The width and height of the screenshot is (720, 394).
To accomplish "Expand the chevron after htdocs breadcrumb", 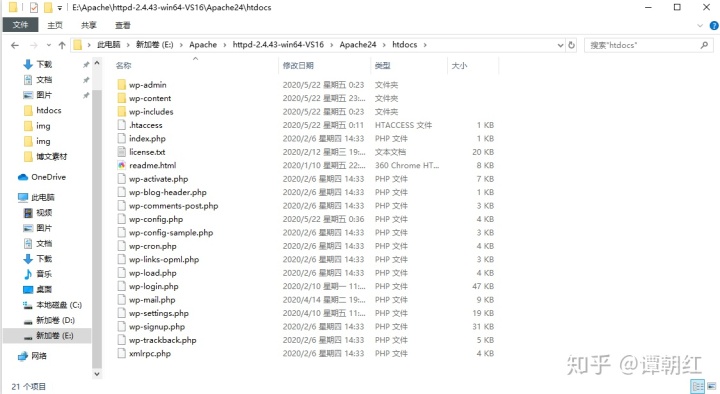I will click(425, 45).
